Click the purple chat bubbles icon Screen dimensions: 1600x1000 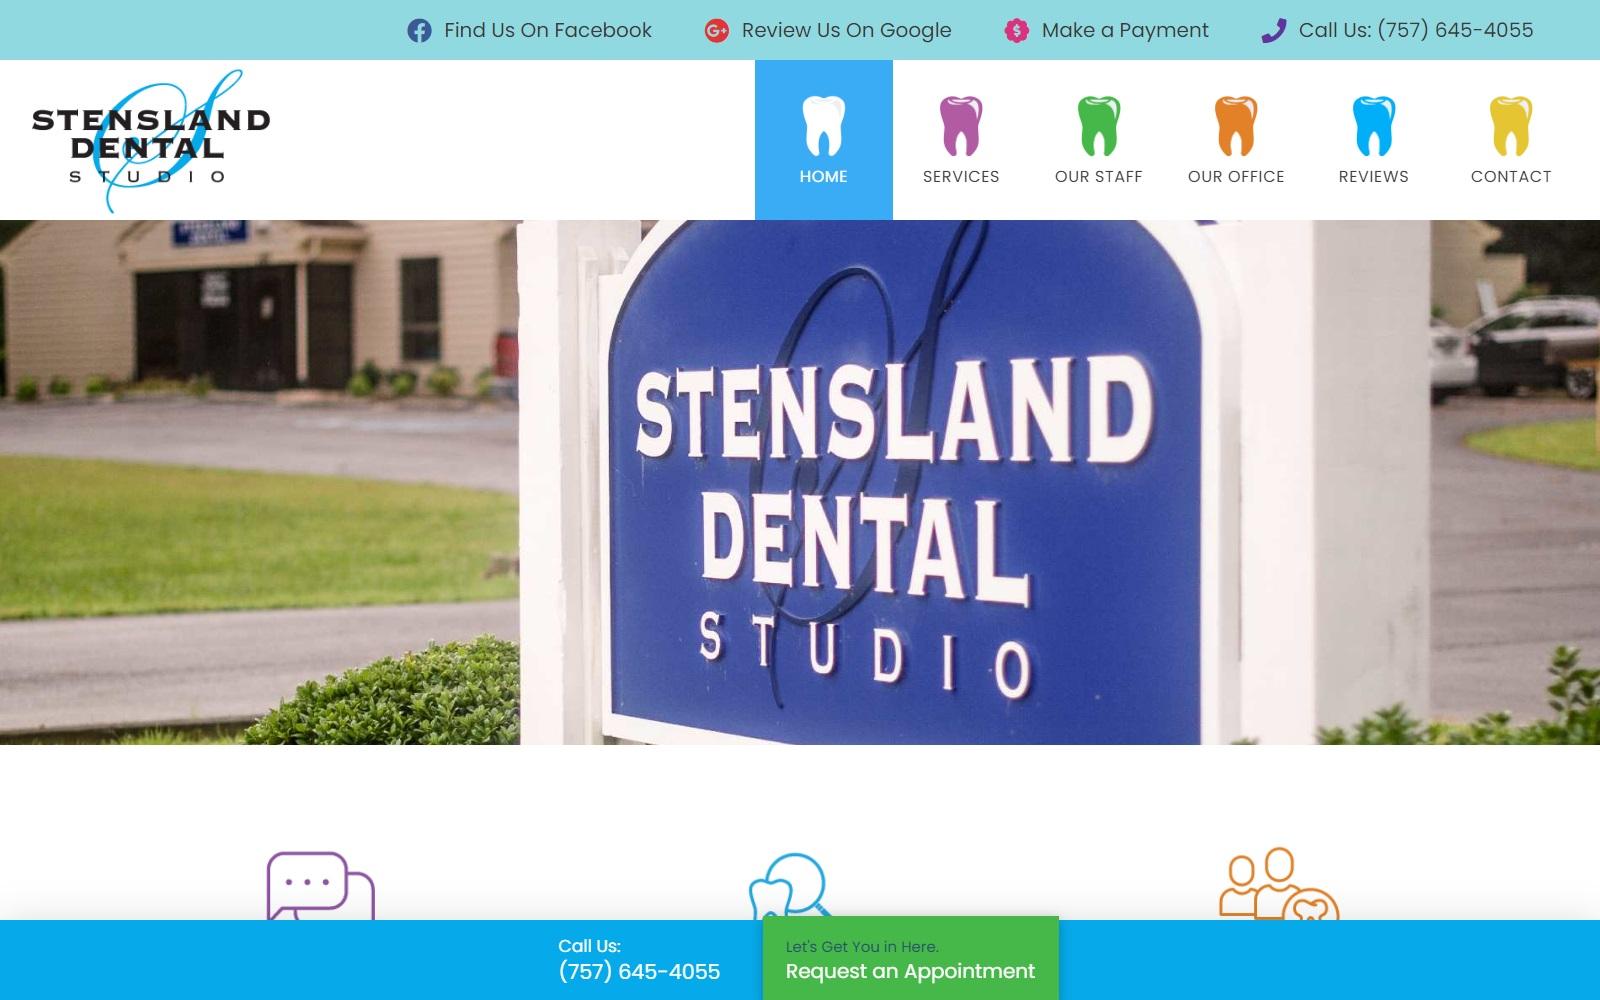[320, 886]
